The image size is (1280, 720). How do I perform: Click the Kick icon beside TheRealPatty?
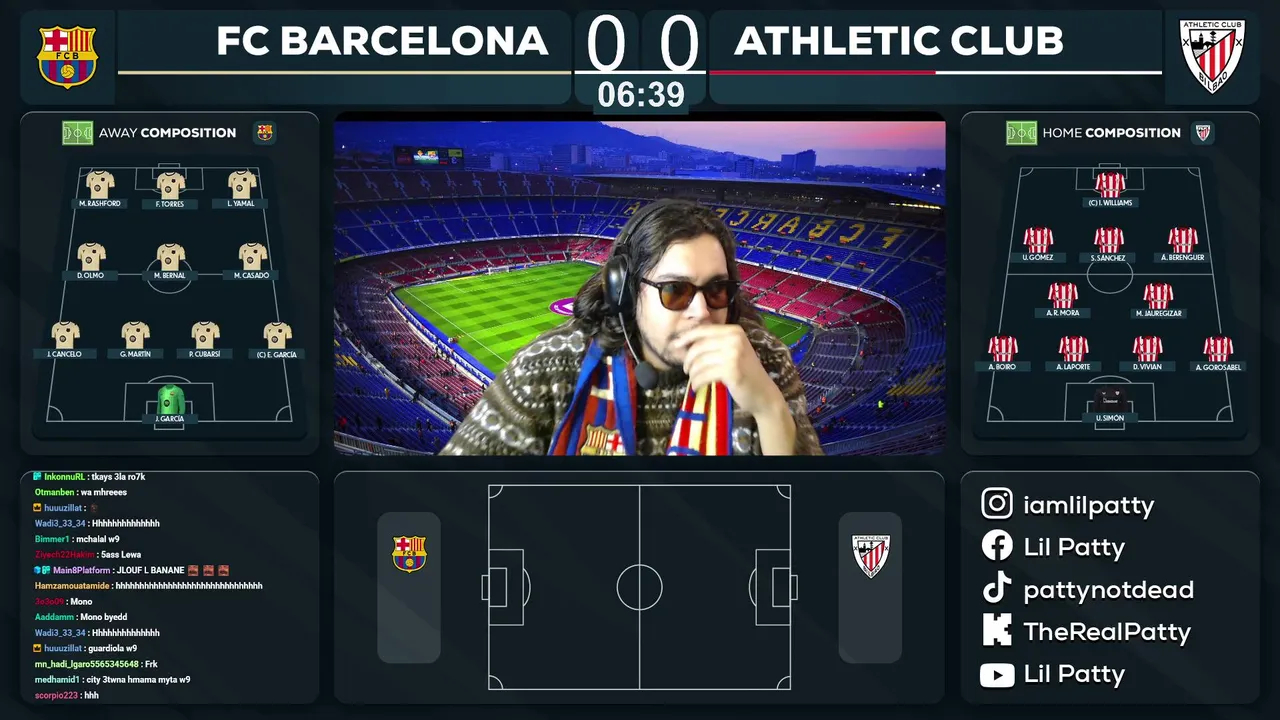(x=996, y=630)
